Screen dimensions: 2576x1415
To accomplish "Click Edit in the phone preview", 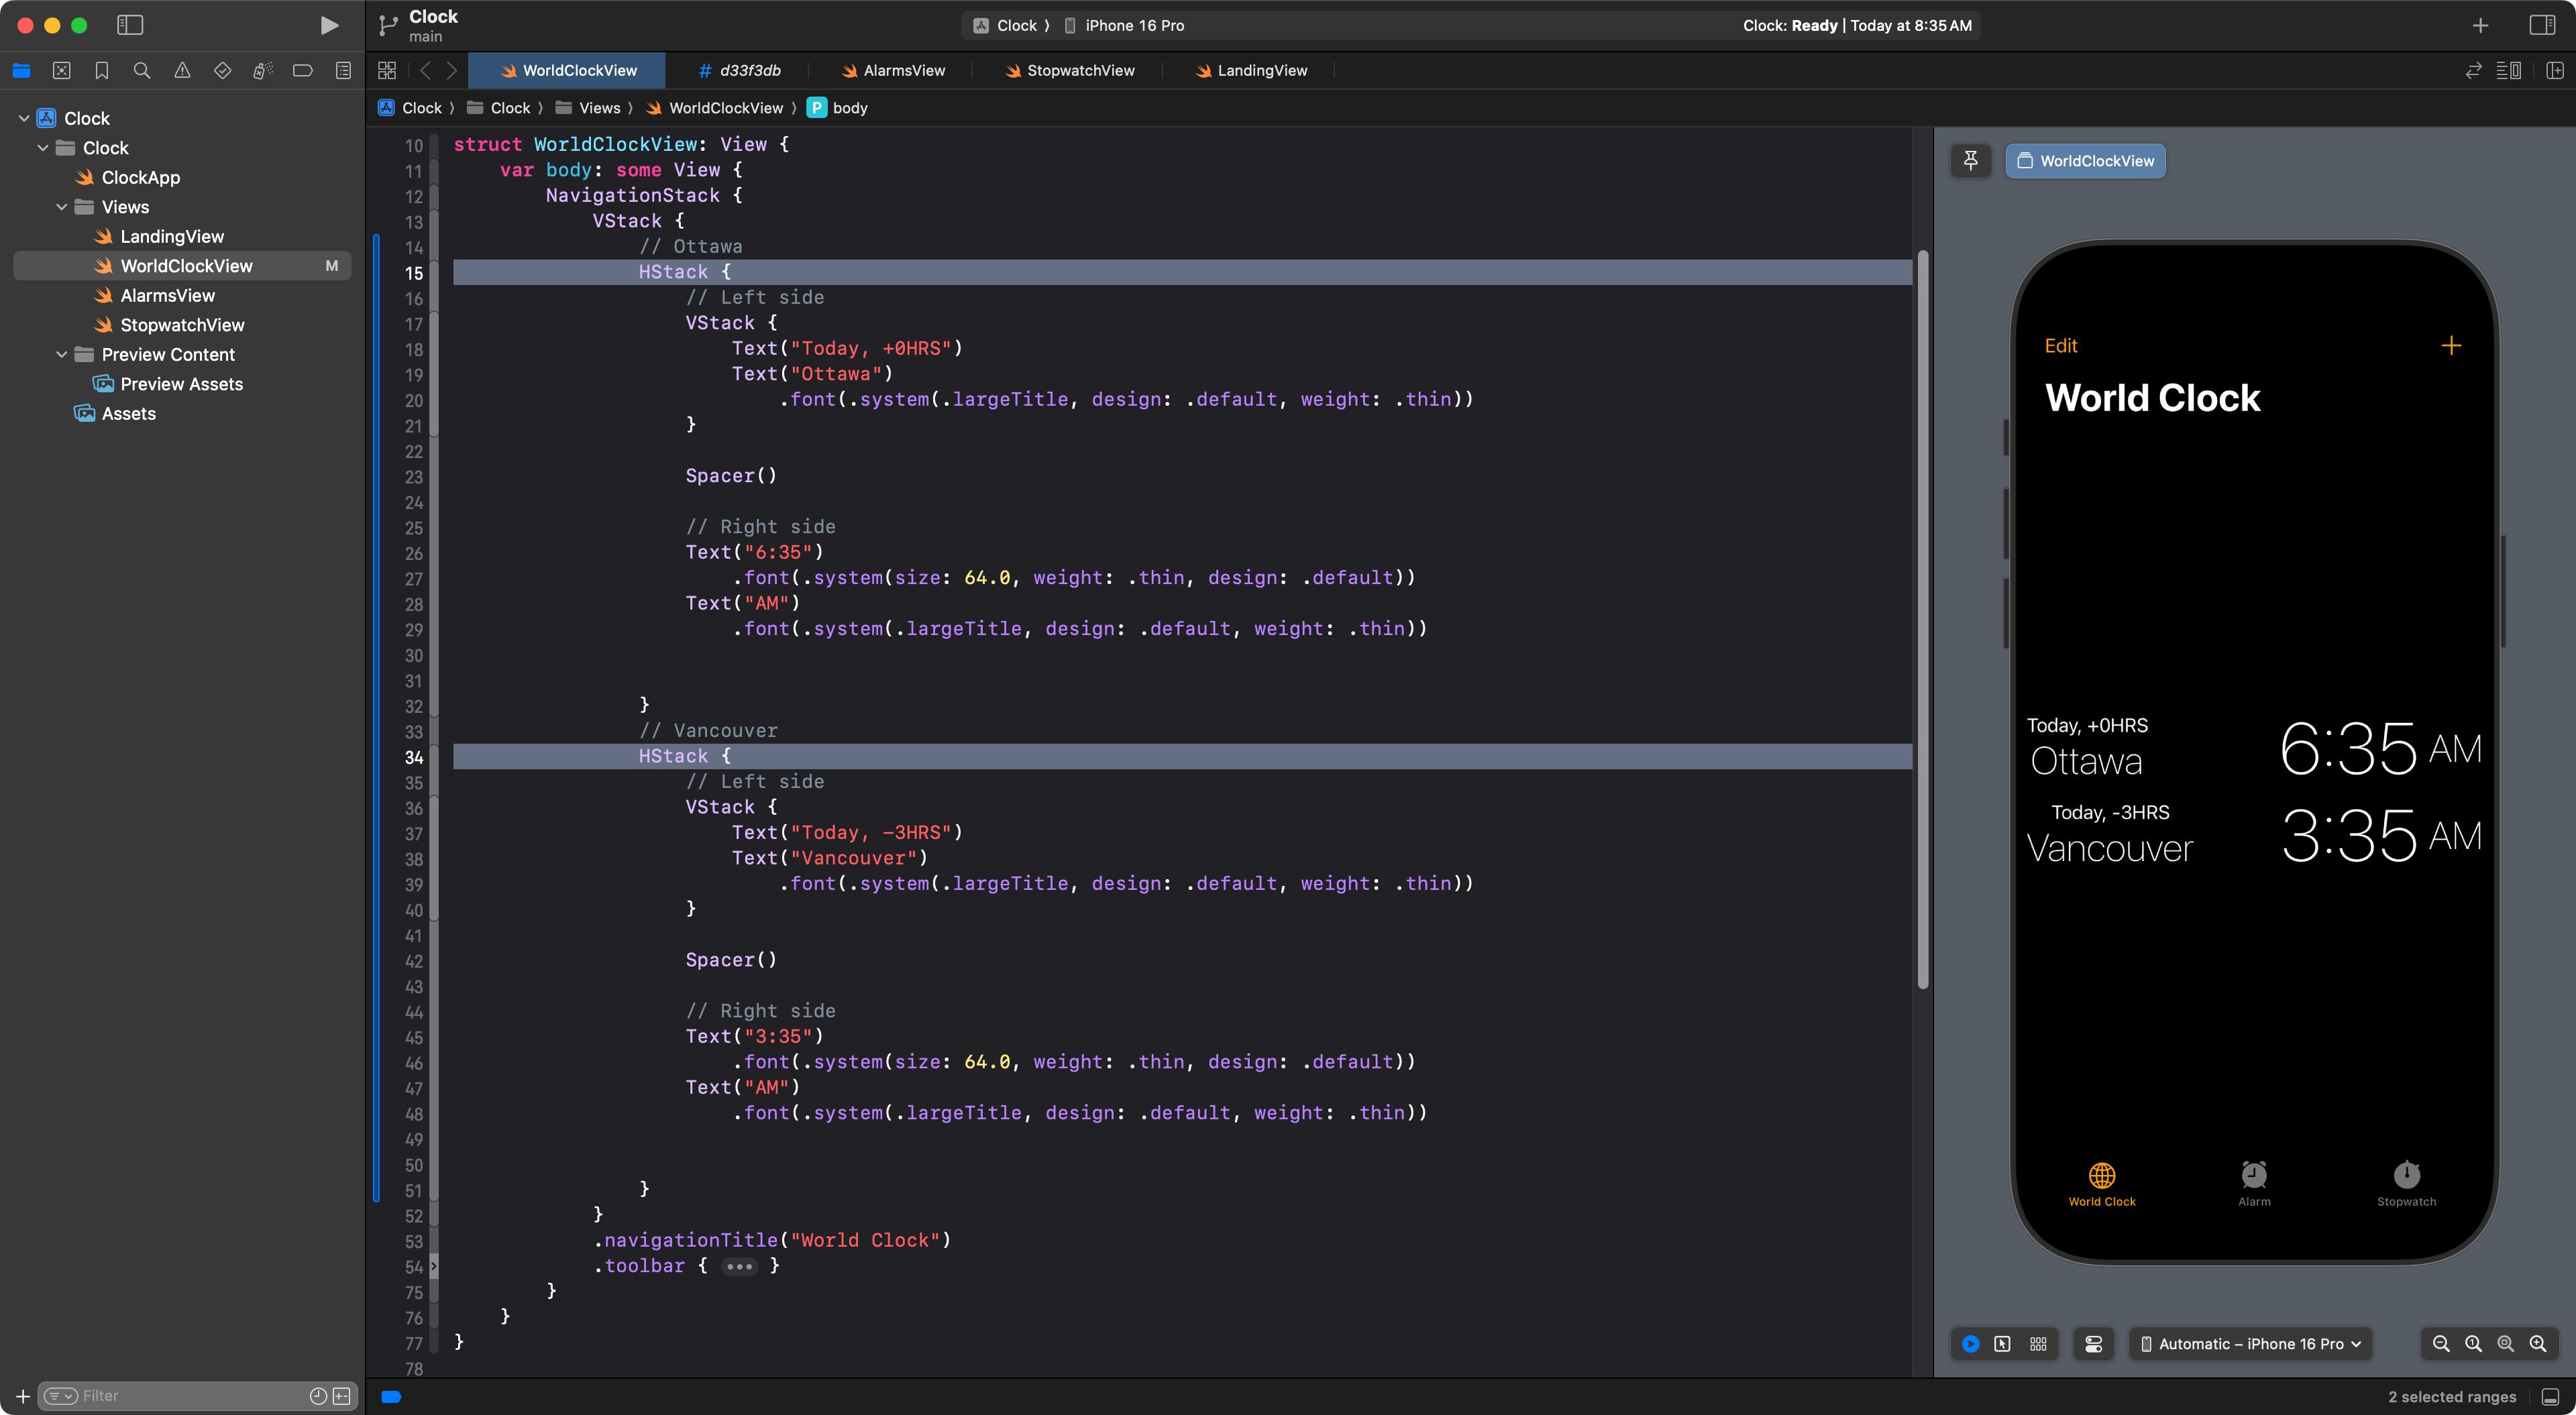I will [x=2060, y=346].
